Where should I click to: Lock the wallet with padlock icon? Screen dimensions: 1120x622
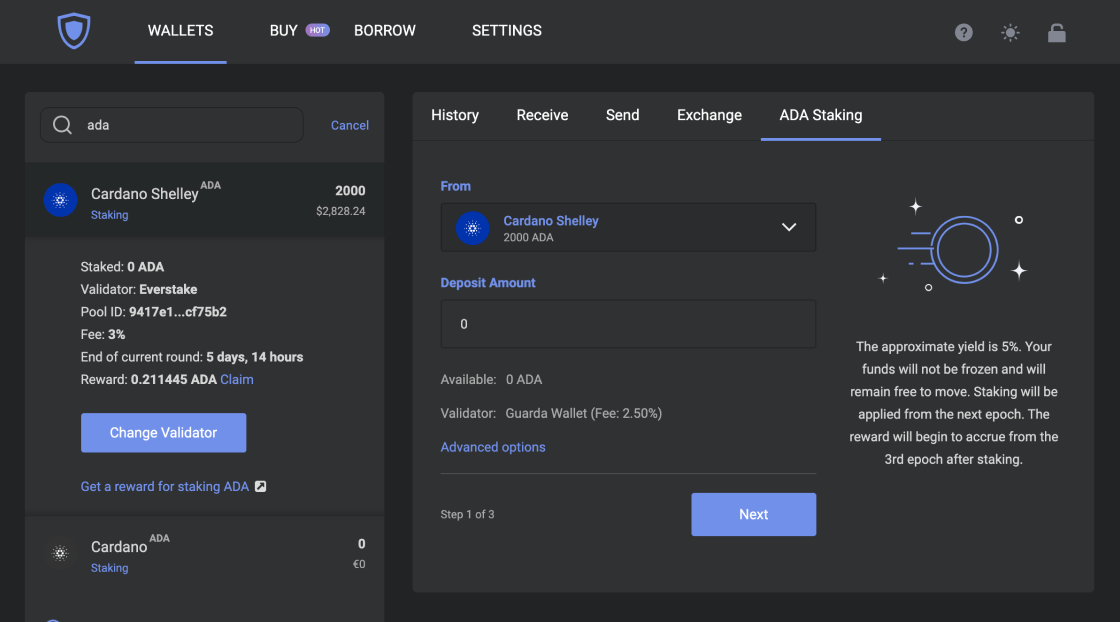[1056, 32]
